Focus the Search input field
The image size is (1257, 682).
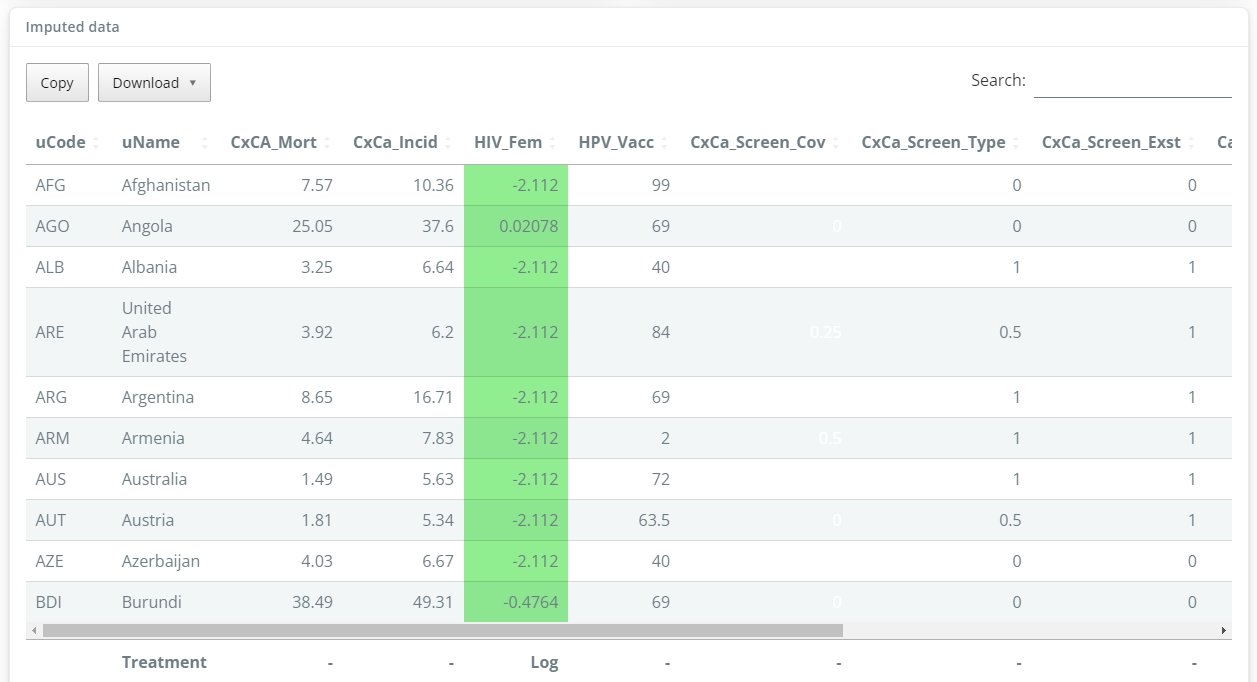click(1132, 81)
